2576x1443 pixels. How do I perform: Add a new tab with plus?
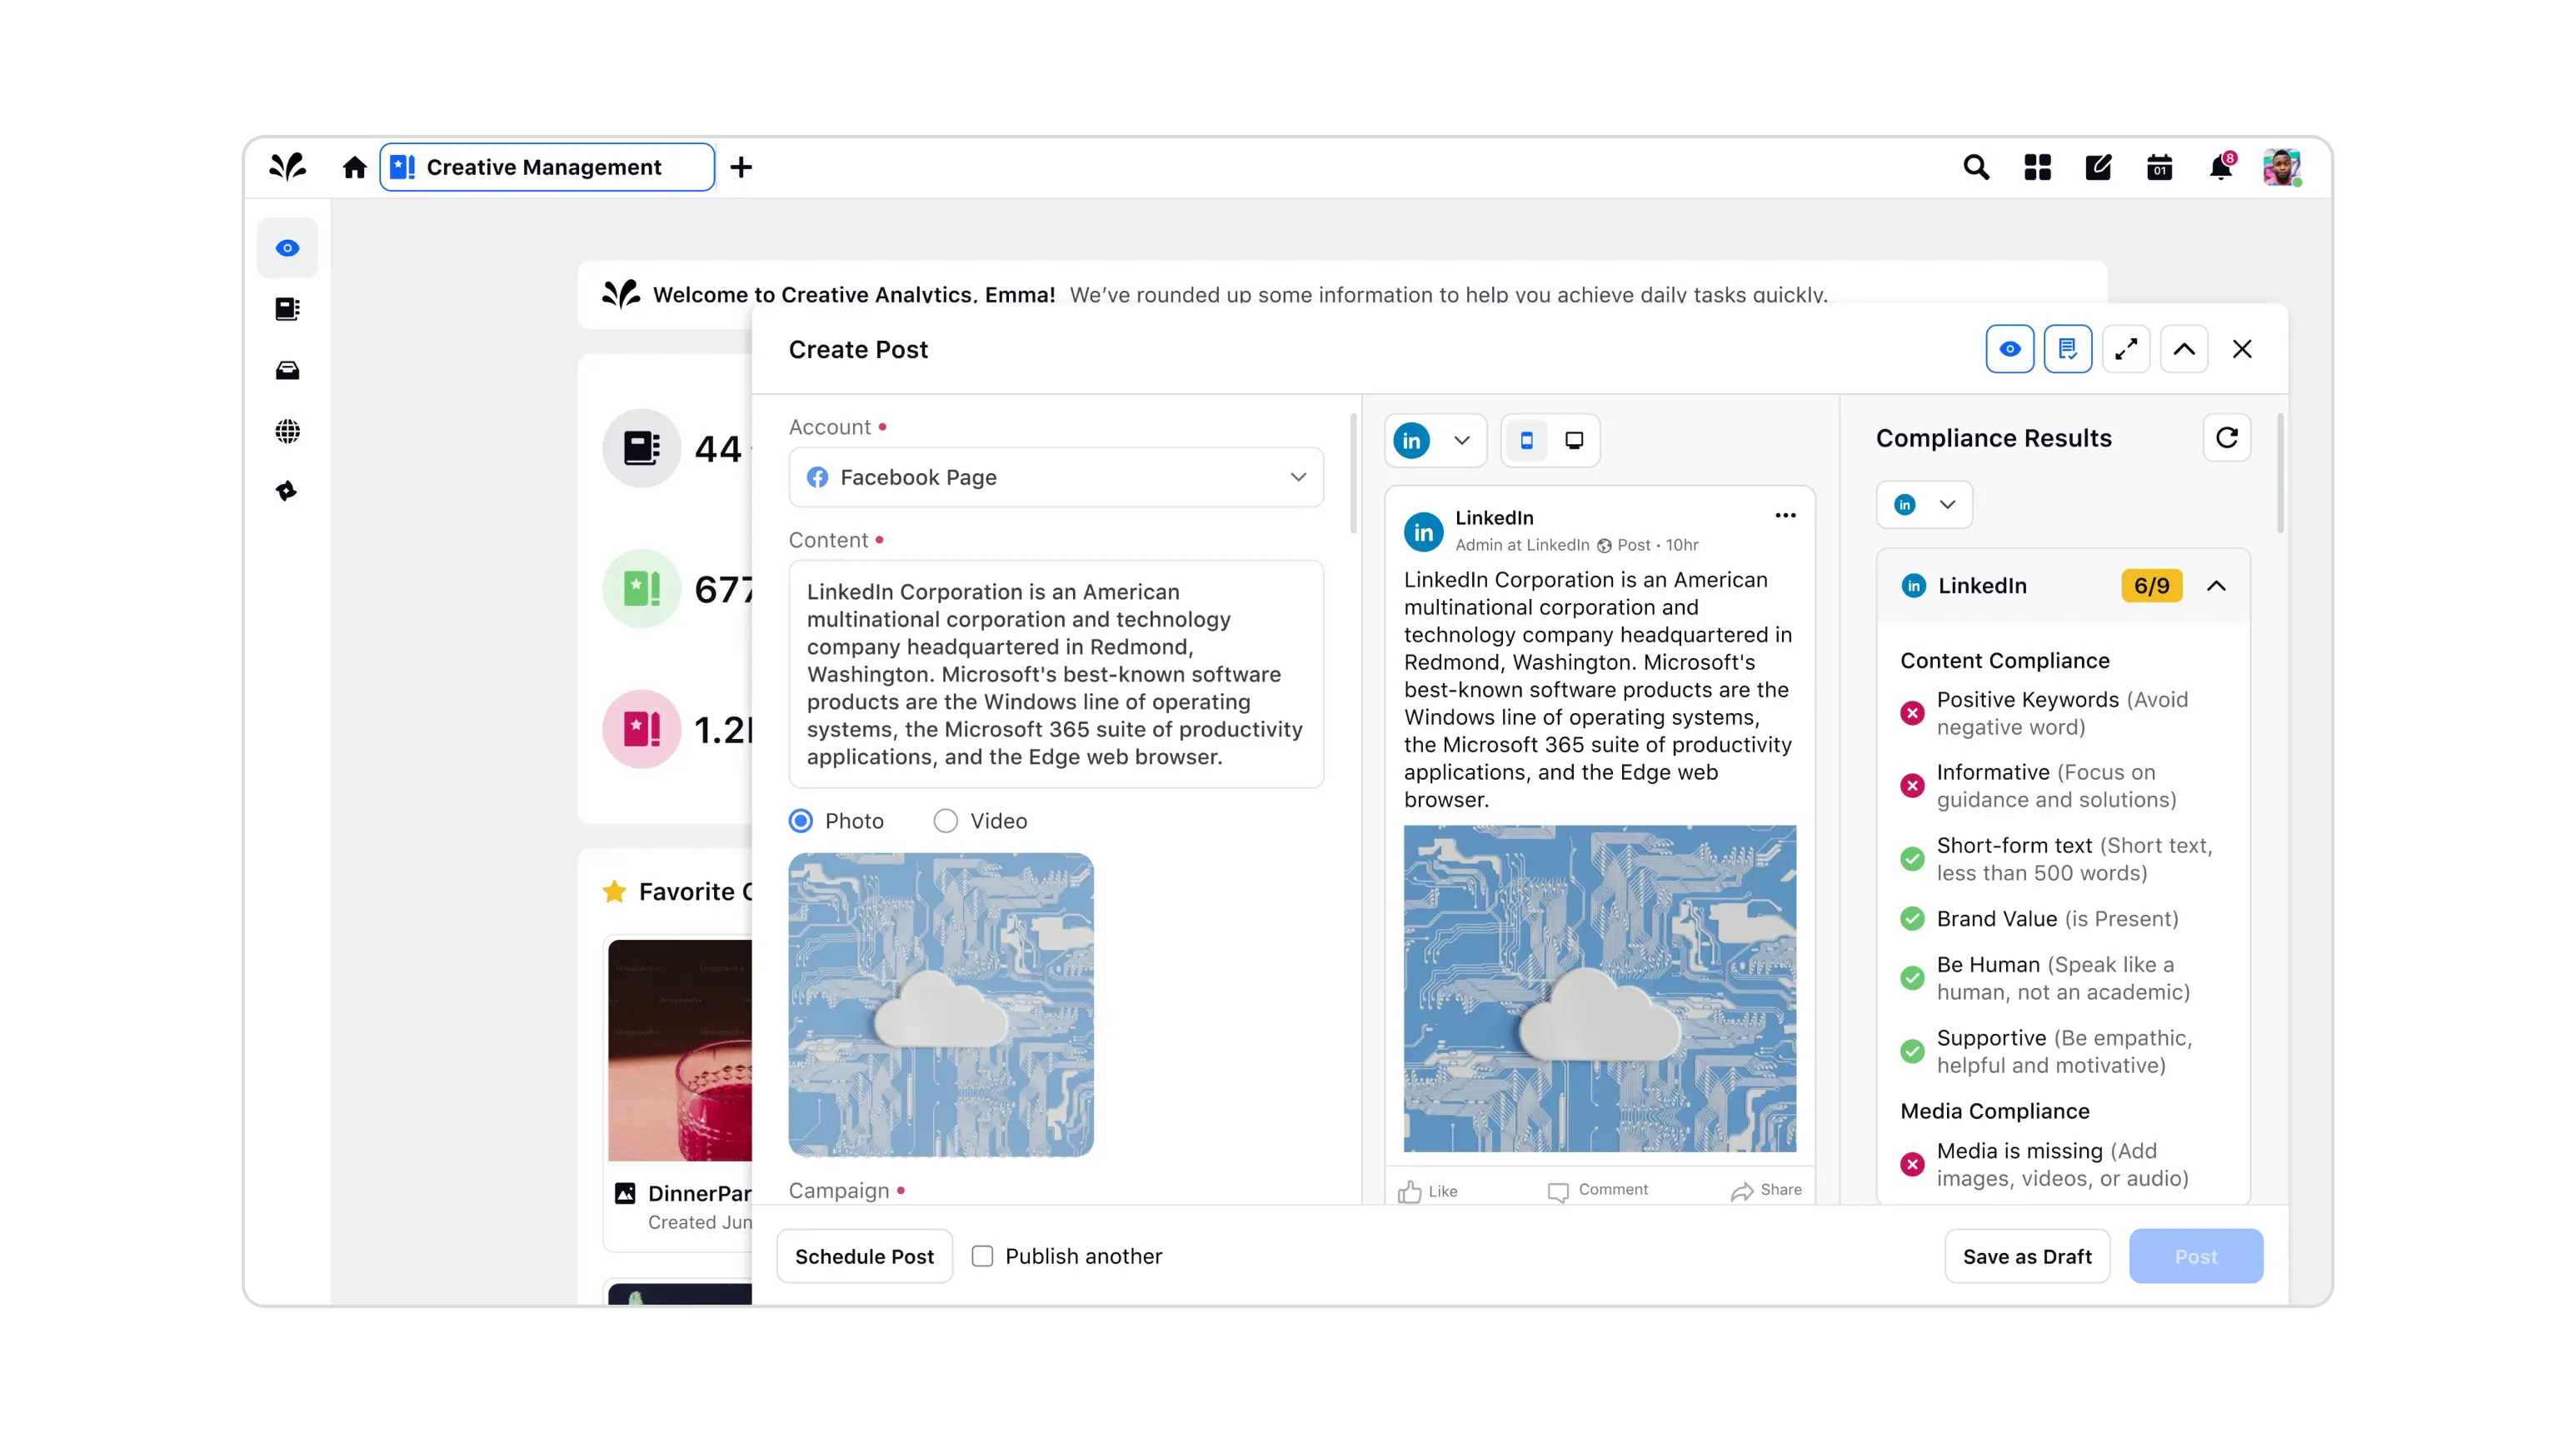pyautogui.click(x=741, y=167)
